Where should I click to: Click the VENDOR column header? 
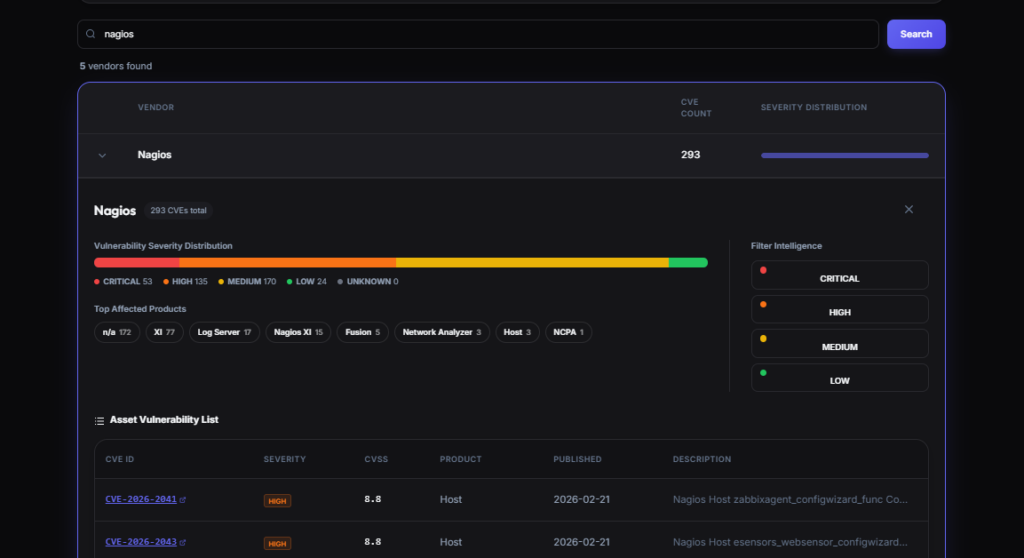pos(155,107)
